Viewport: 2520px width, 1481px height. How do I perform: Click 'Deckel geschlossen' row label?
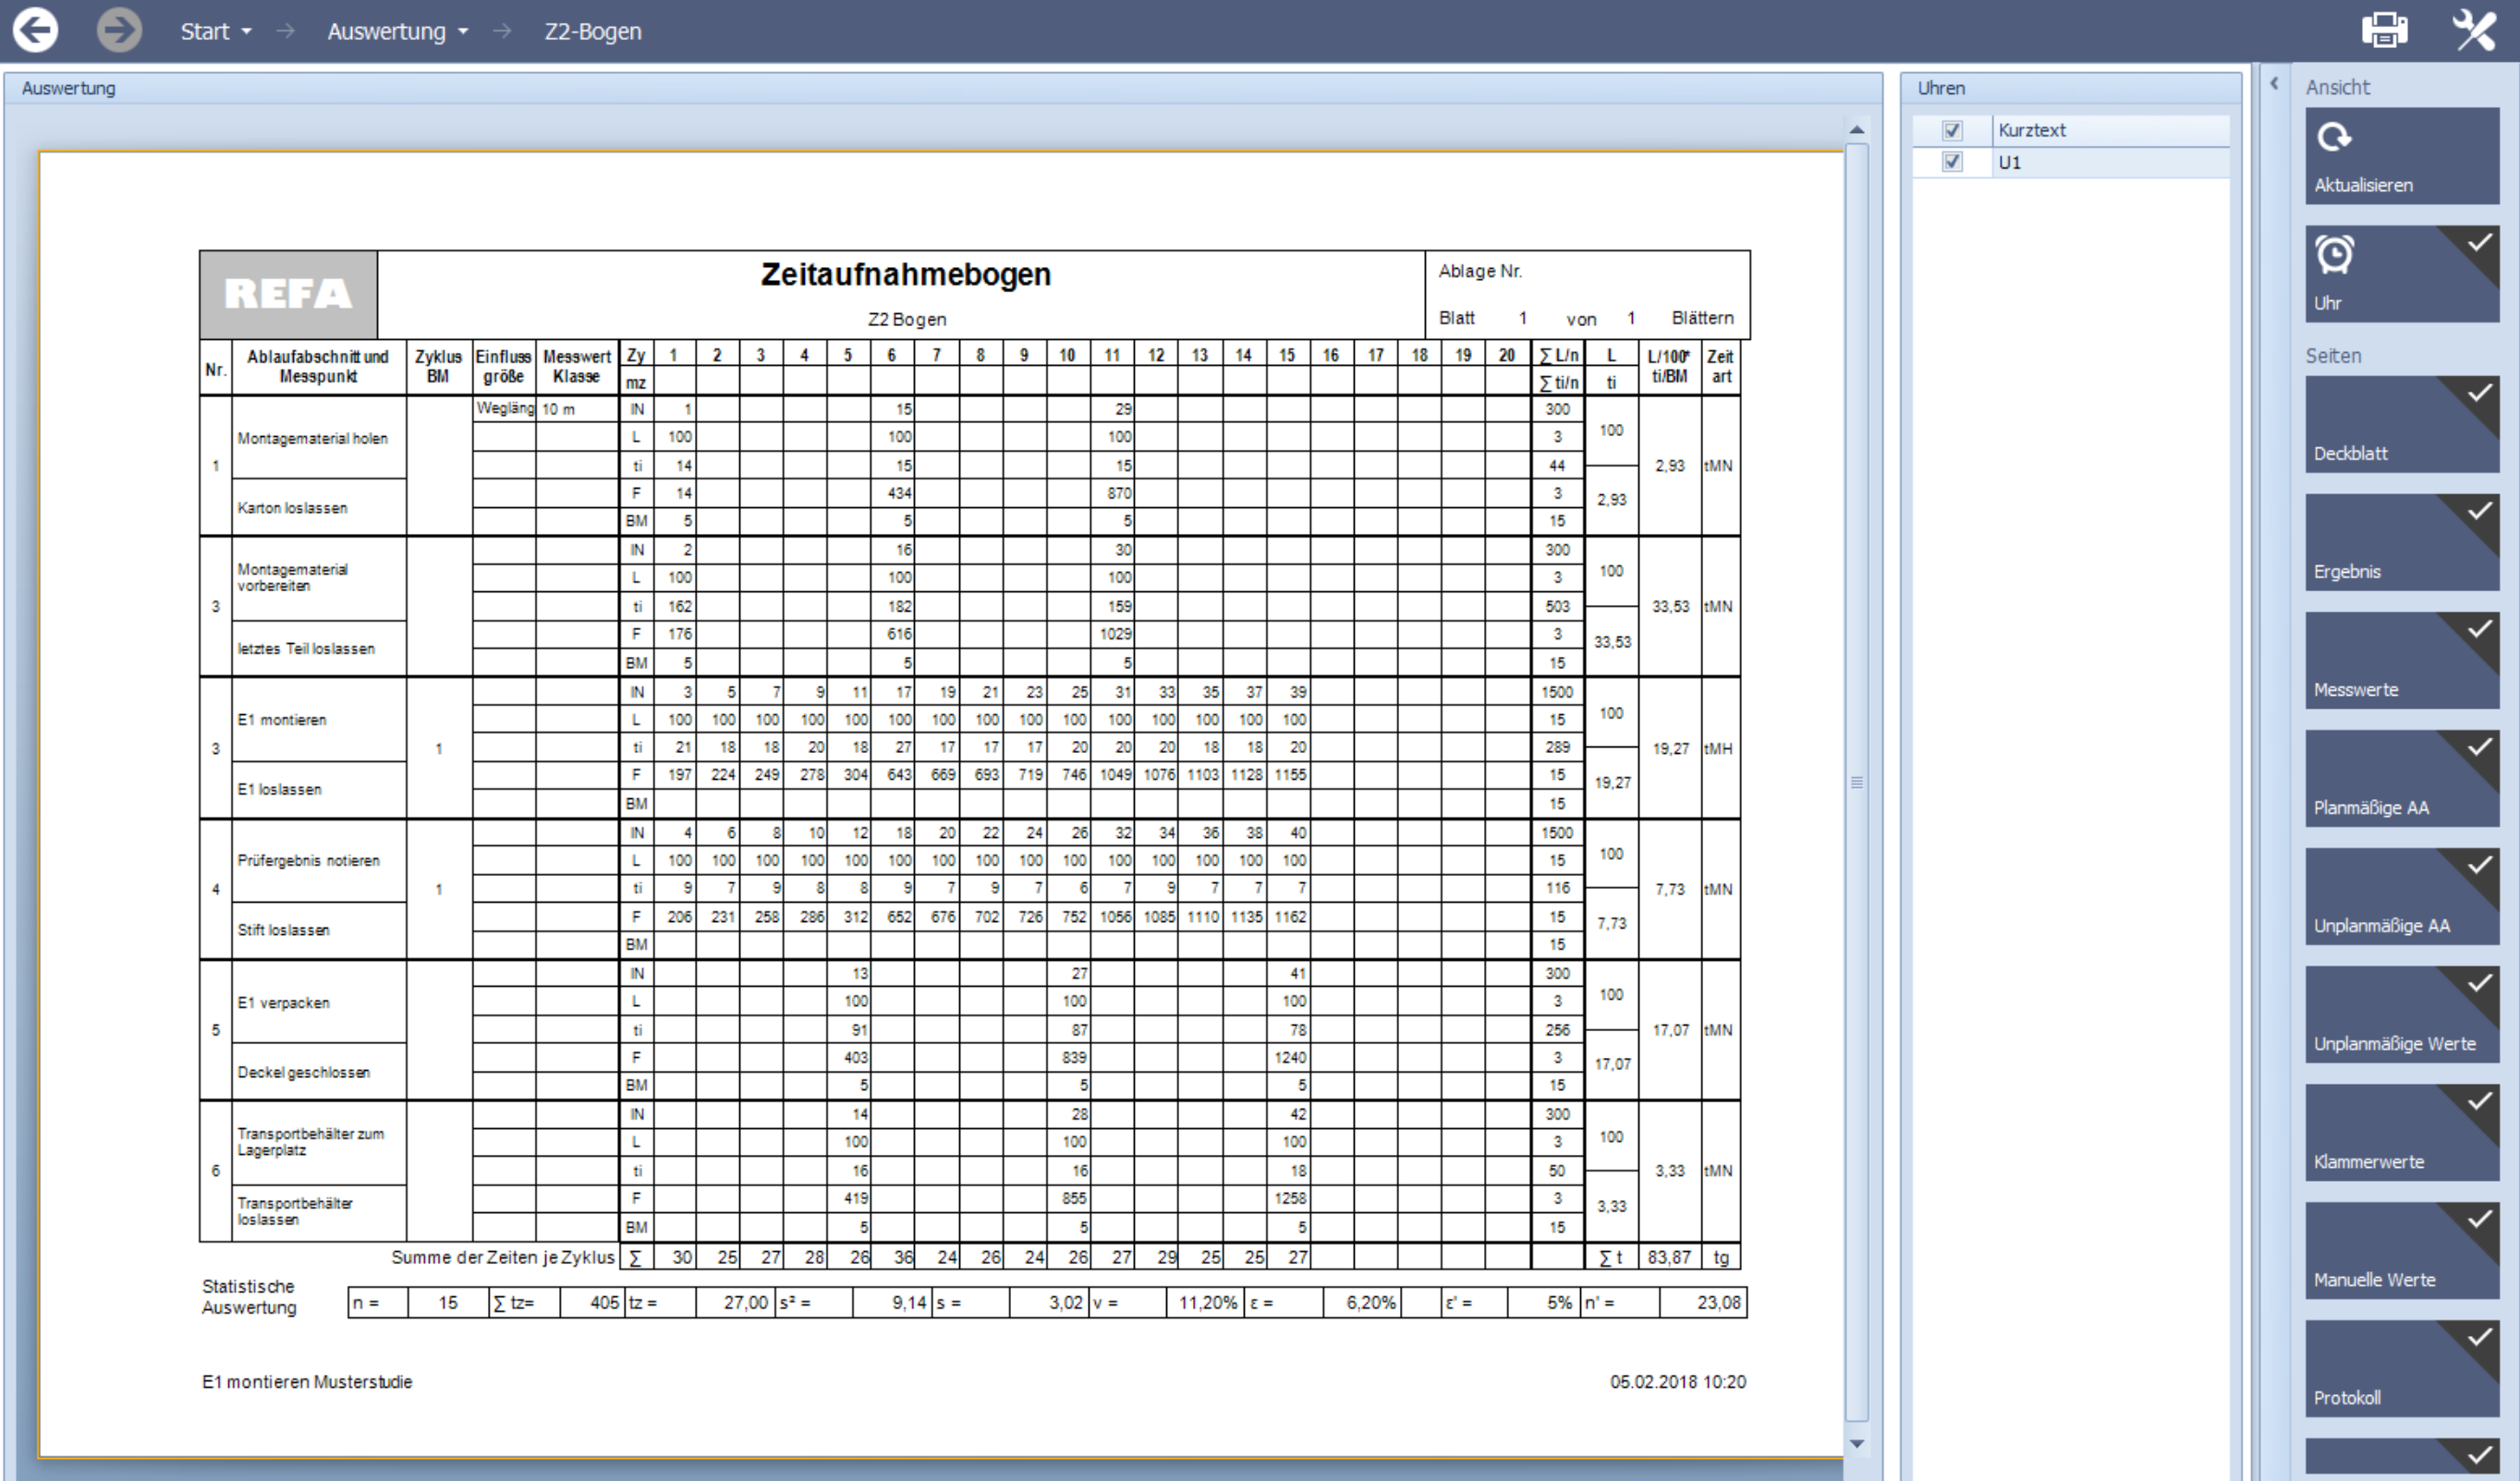(x=303, y=1072)
